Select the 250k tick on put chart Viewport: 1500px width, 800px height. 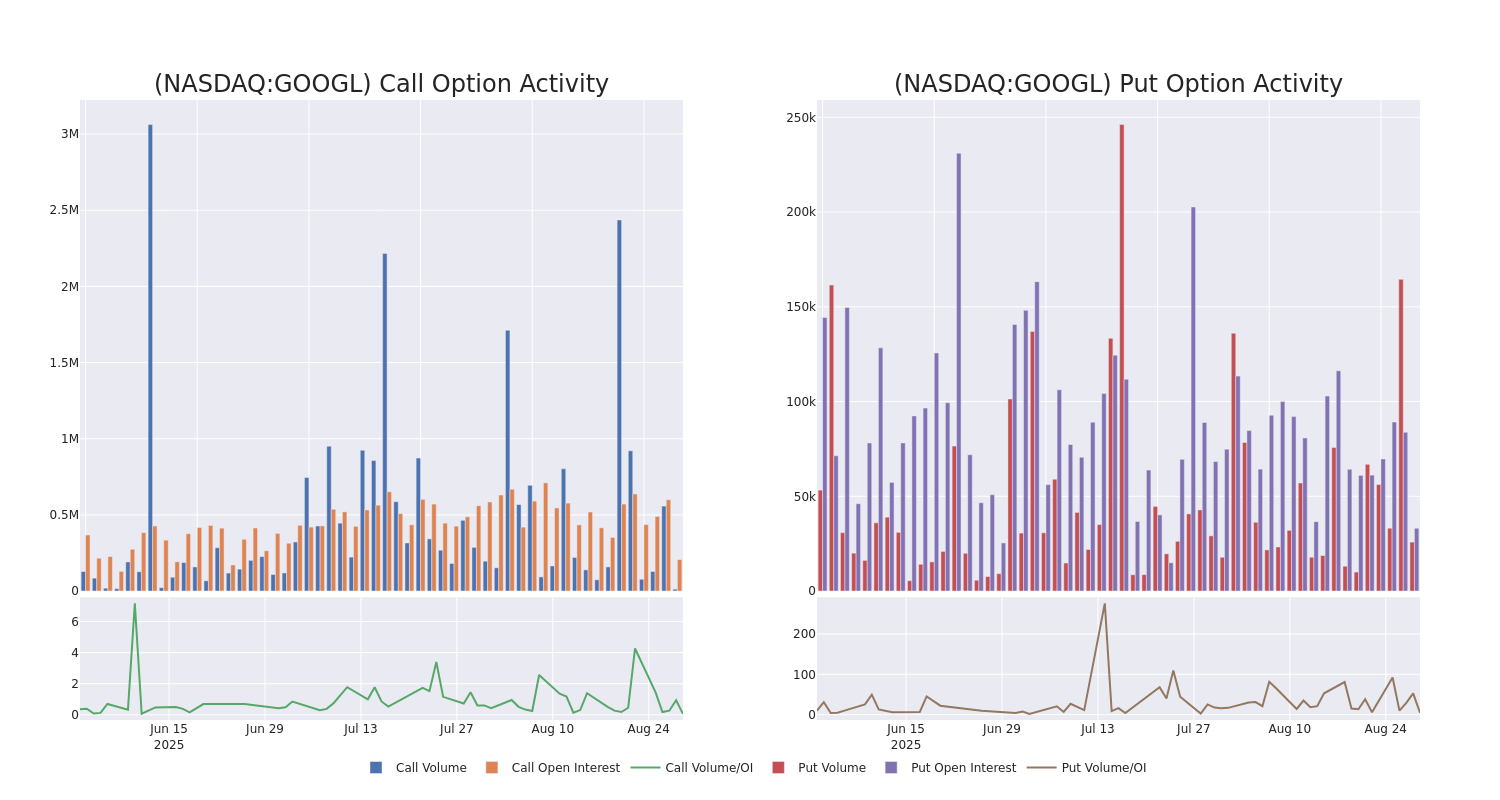pyautogui.click(x=800, y=118)
